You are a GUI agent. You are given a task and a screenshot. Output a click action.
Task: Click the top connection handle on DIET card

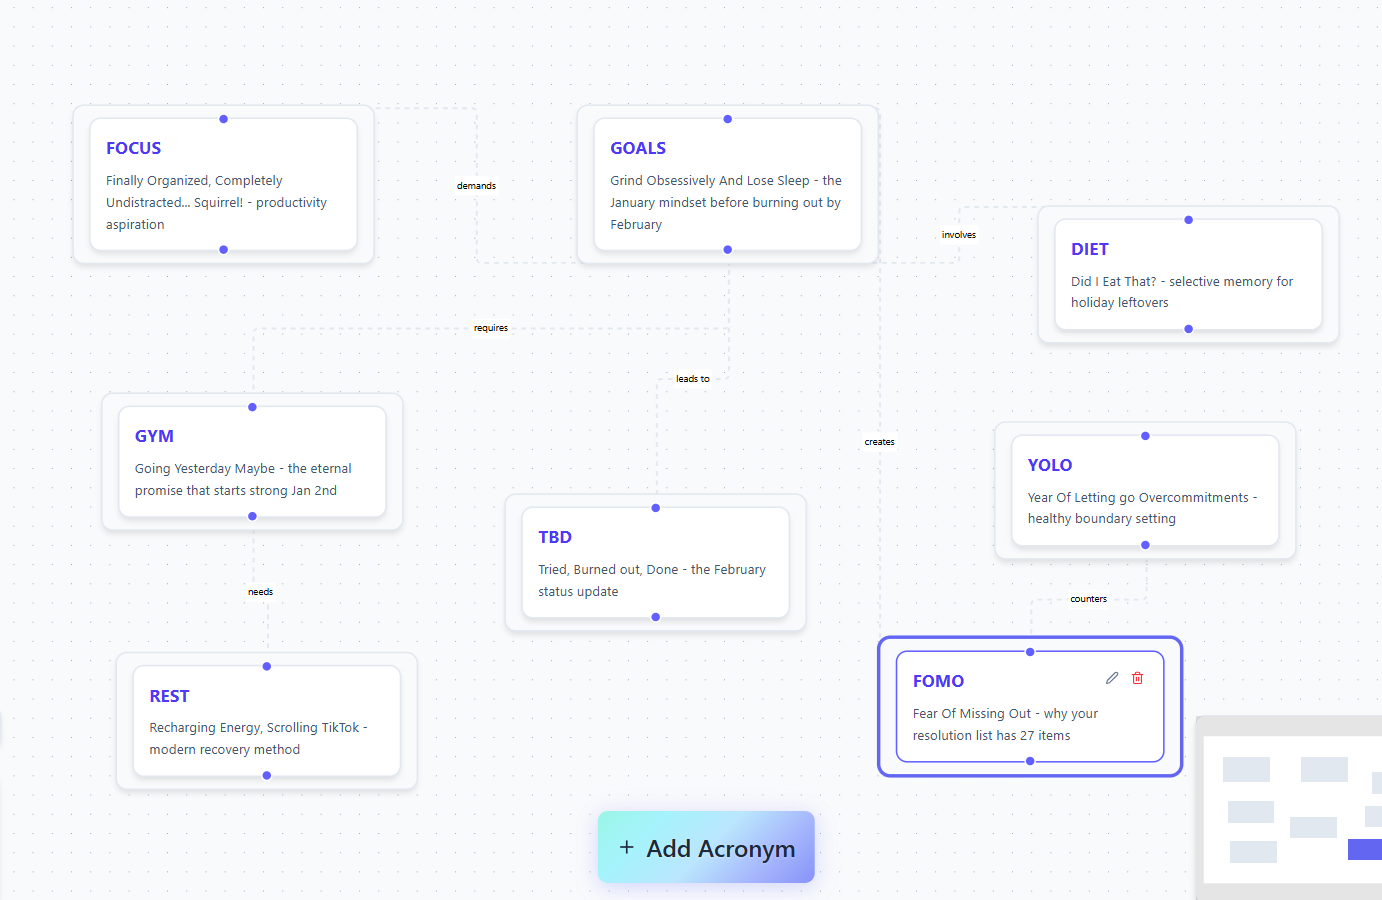point(1188,219)
